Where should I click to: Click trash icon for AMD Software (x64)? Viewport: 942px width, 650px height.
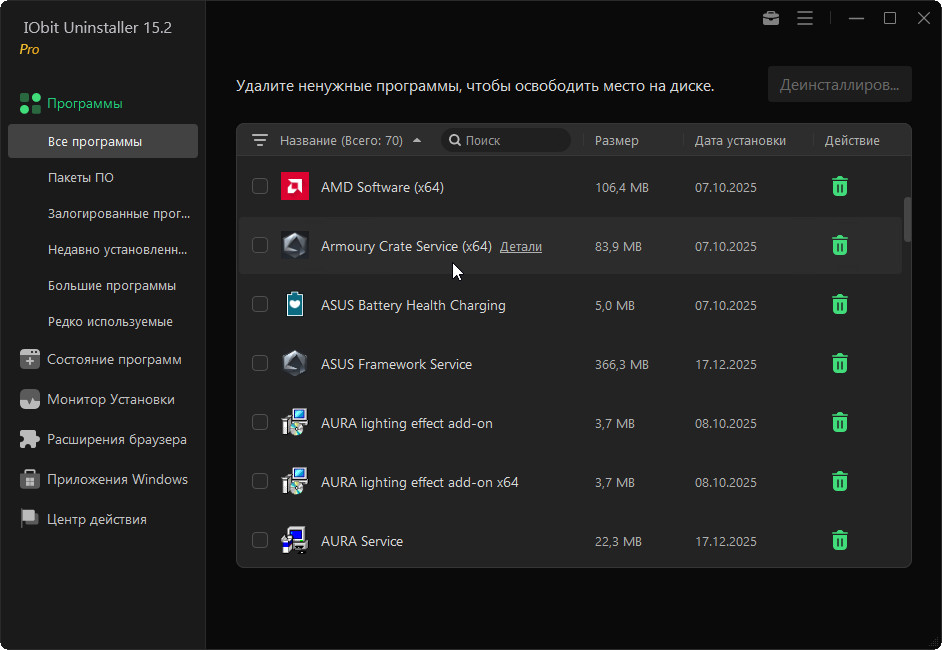840,187
